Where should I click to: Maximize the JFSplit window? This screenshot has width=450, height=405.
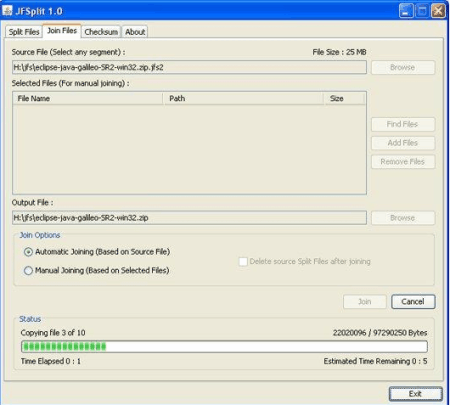422,11
